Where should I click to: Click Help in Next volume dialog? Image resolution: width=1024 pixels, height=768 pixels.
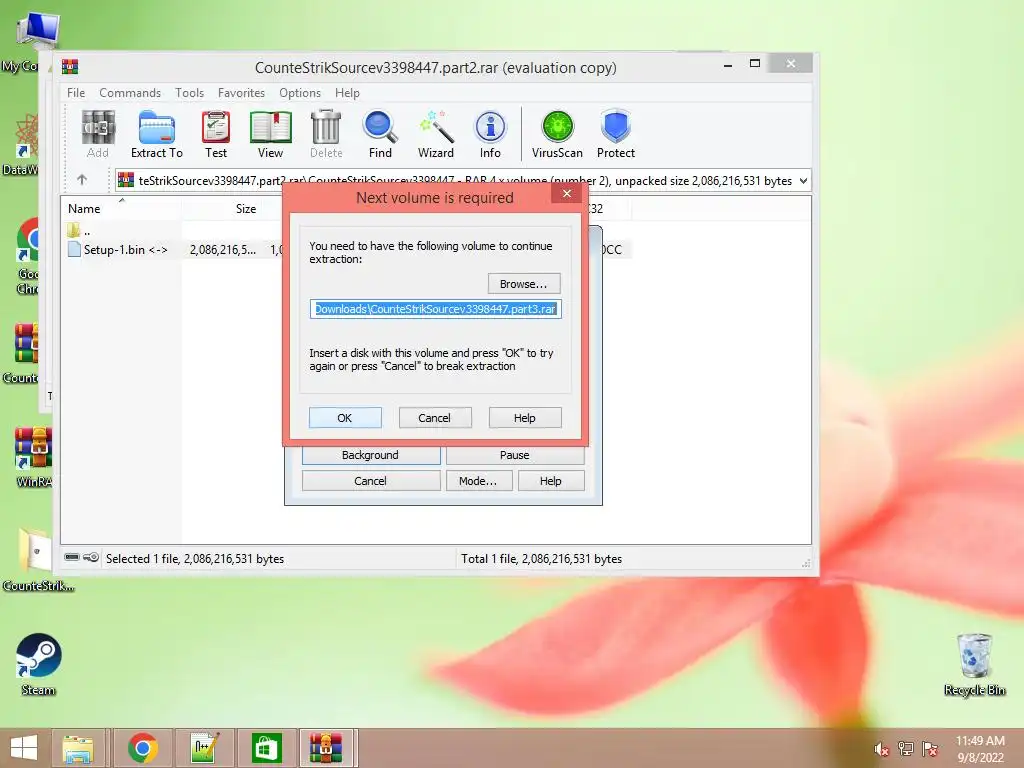(524, 418)
